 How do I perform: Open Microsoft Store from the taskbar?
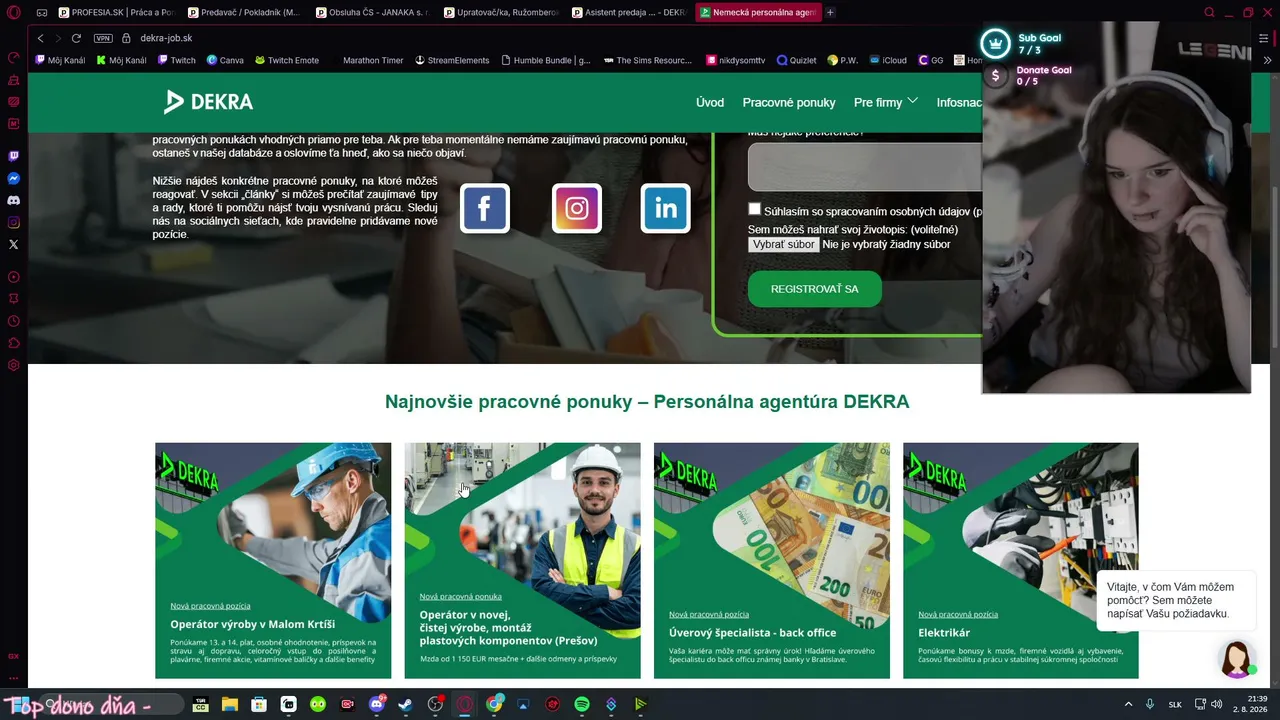tap(259, 704)
